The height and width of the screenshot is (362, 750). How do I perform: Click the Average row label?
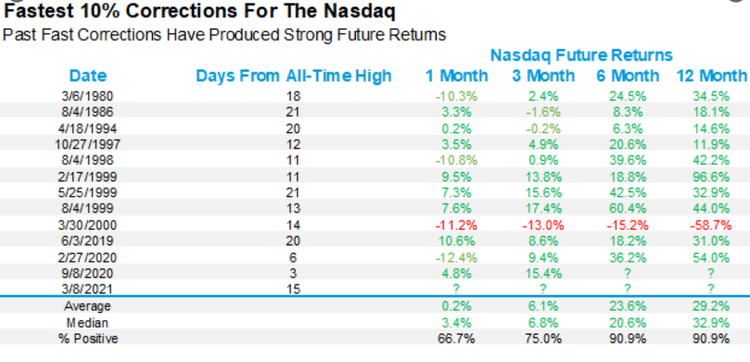tap(88, 306)
